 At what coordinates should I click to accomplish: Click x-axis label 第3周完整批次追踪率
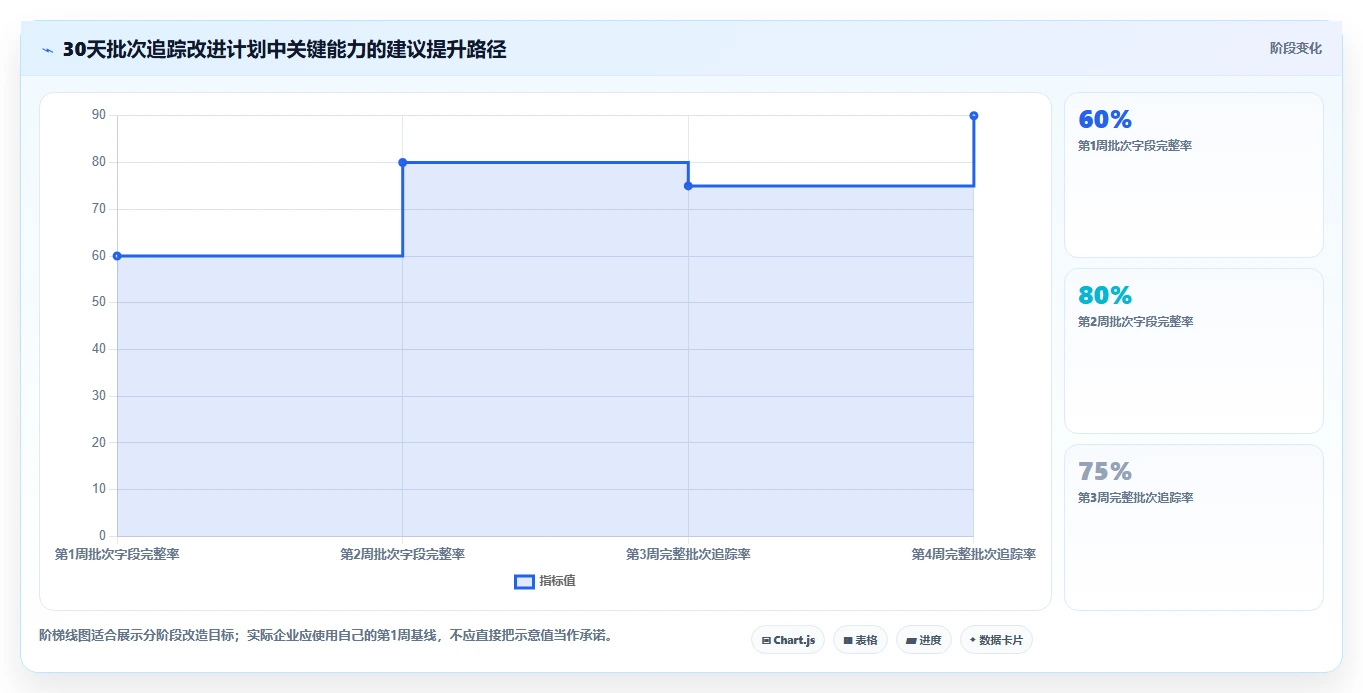click(688, 554)
